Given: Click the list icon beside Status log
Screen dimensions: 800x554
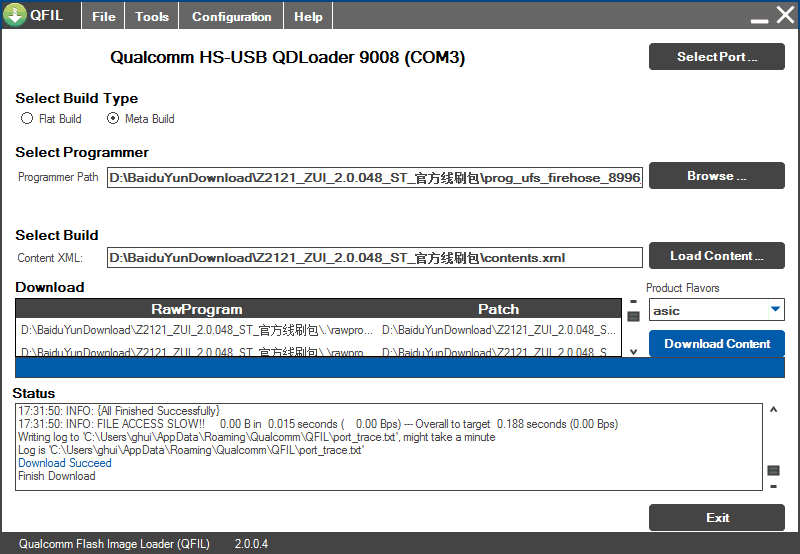Looking at the screenshot, I should pyautogui.click(x=773, y=470).
